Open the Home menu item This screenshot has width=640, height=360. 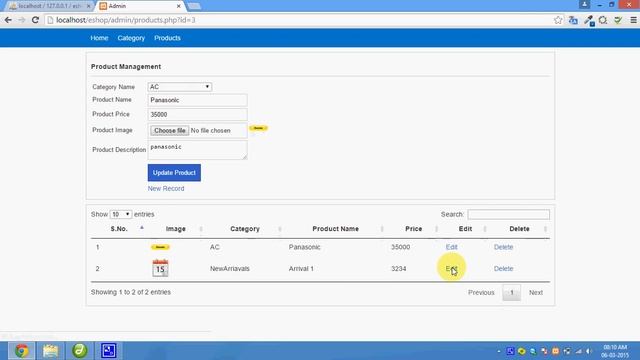point(99,38)
